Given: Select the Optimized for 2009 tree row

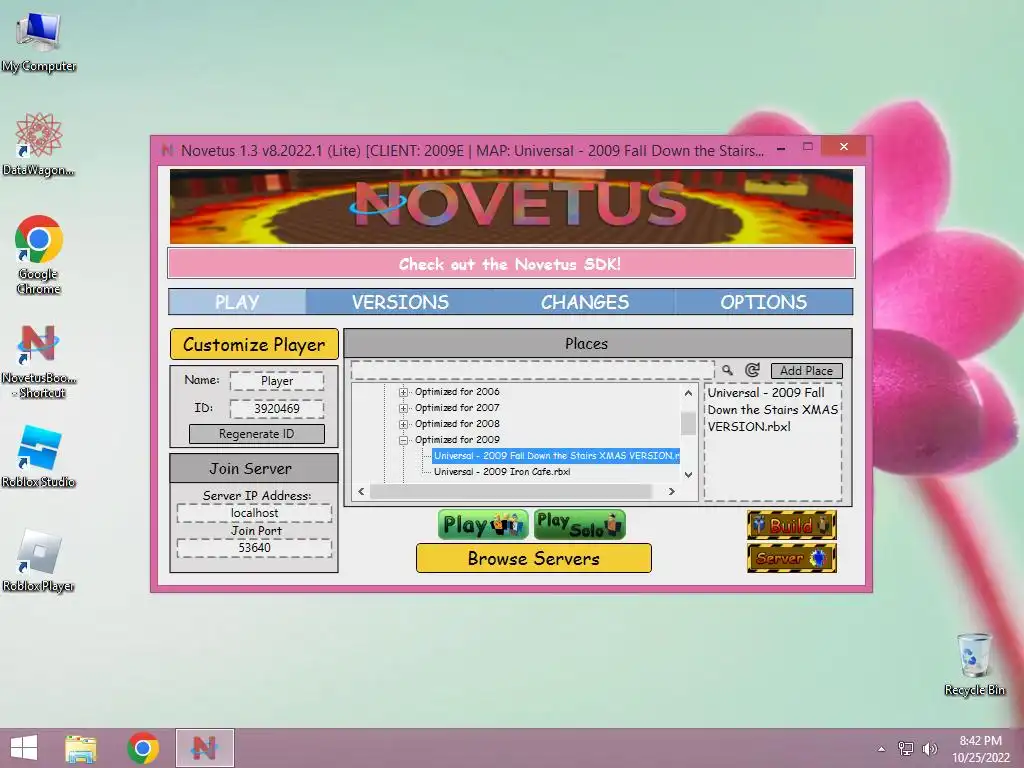Looking at the screenshot, I should [457, 440].
